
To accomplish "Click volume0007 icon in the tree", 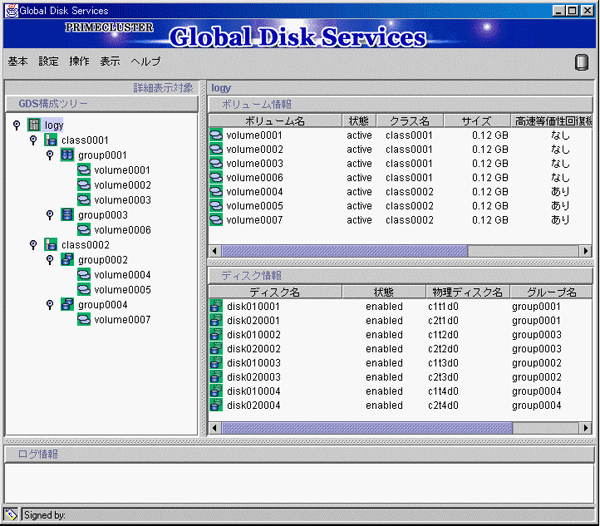I will click(84, 319).
